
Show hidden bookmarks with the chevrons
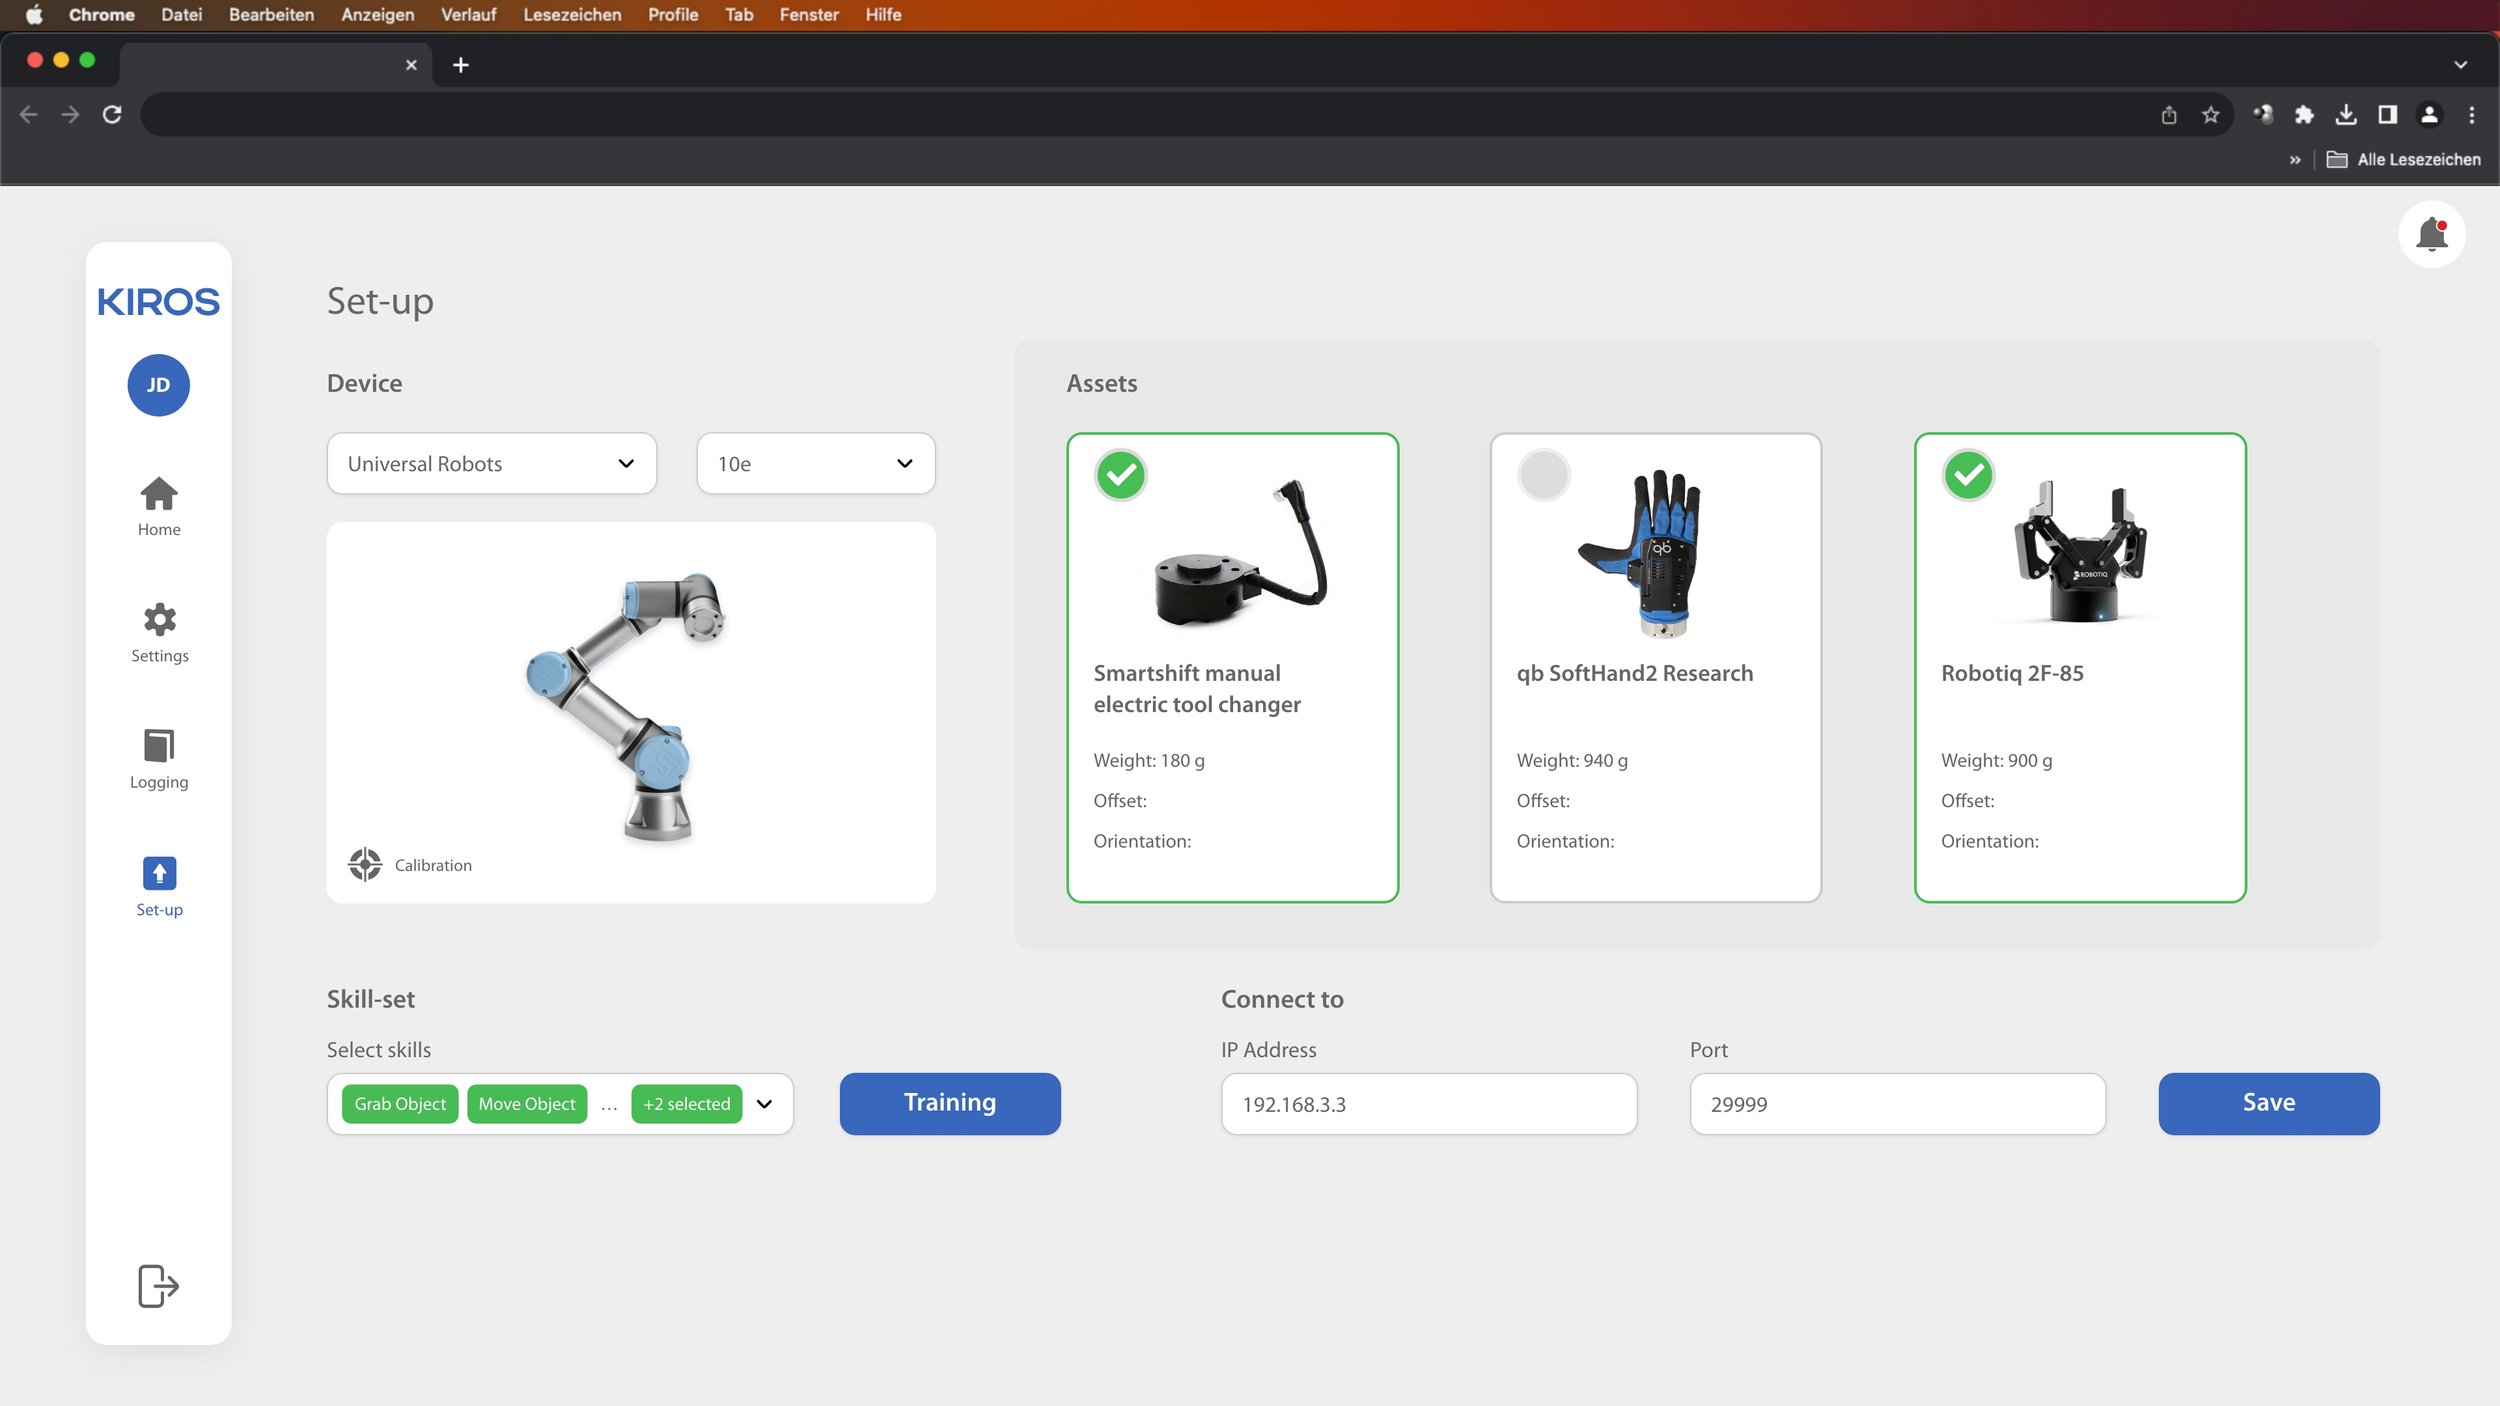[x=2294, y=160]
